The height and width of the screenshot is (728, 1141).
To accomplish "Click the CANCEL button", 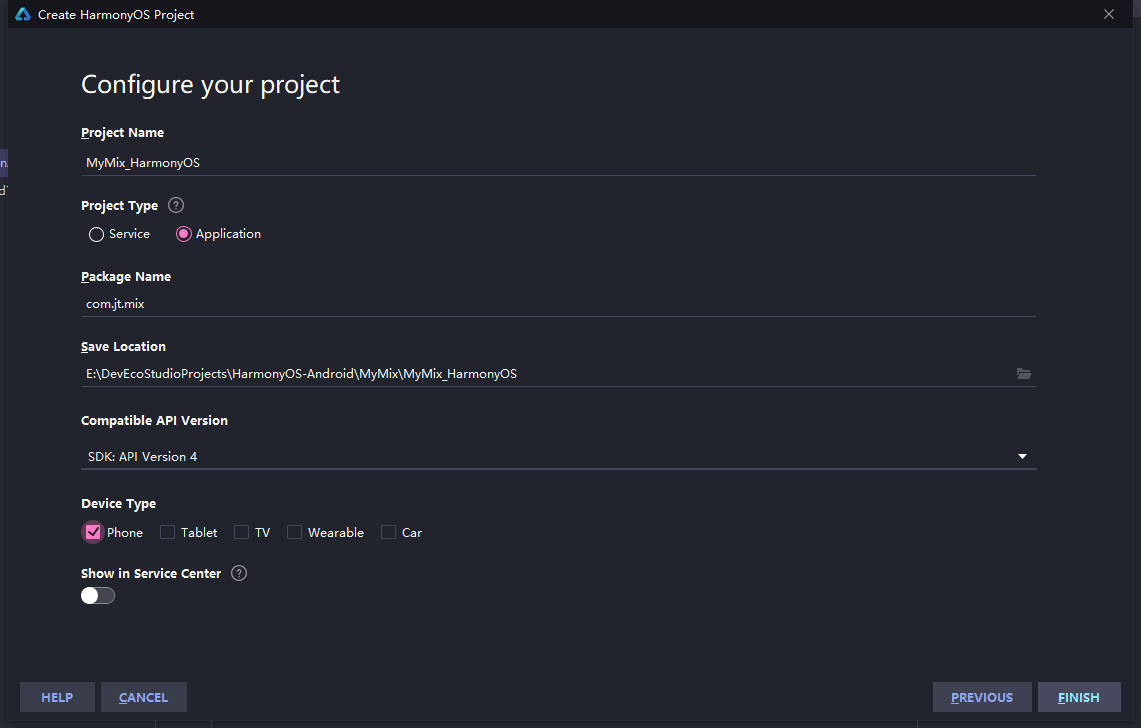I will pyautogui.click(x=143, y=697).
